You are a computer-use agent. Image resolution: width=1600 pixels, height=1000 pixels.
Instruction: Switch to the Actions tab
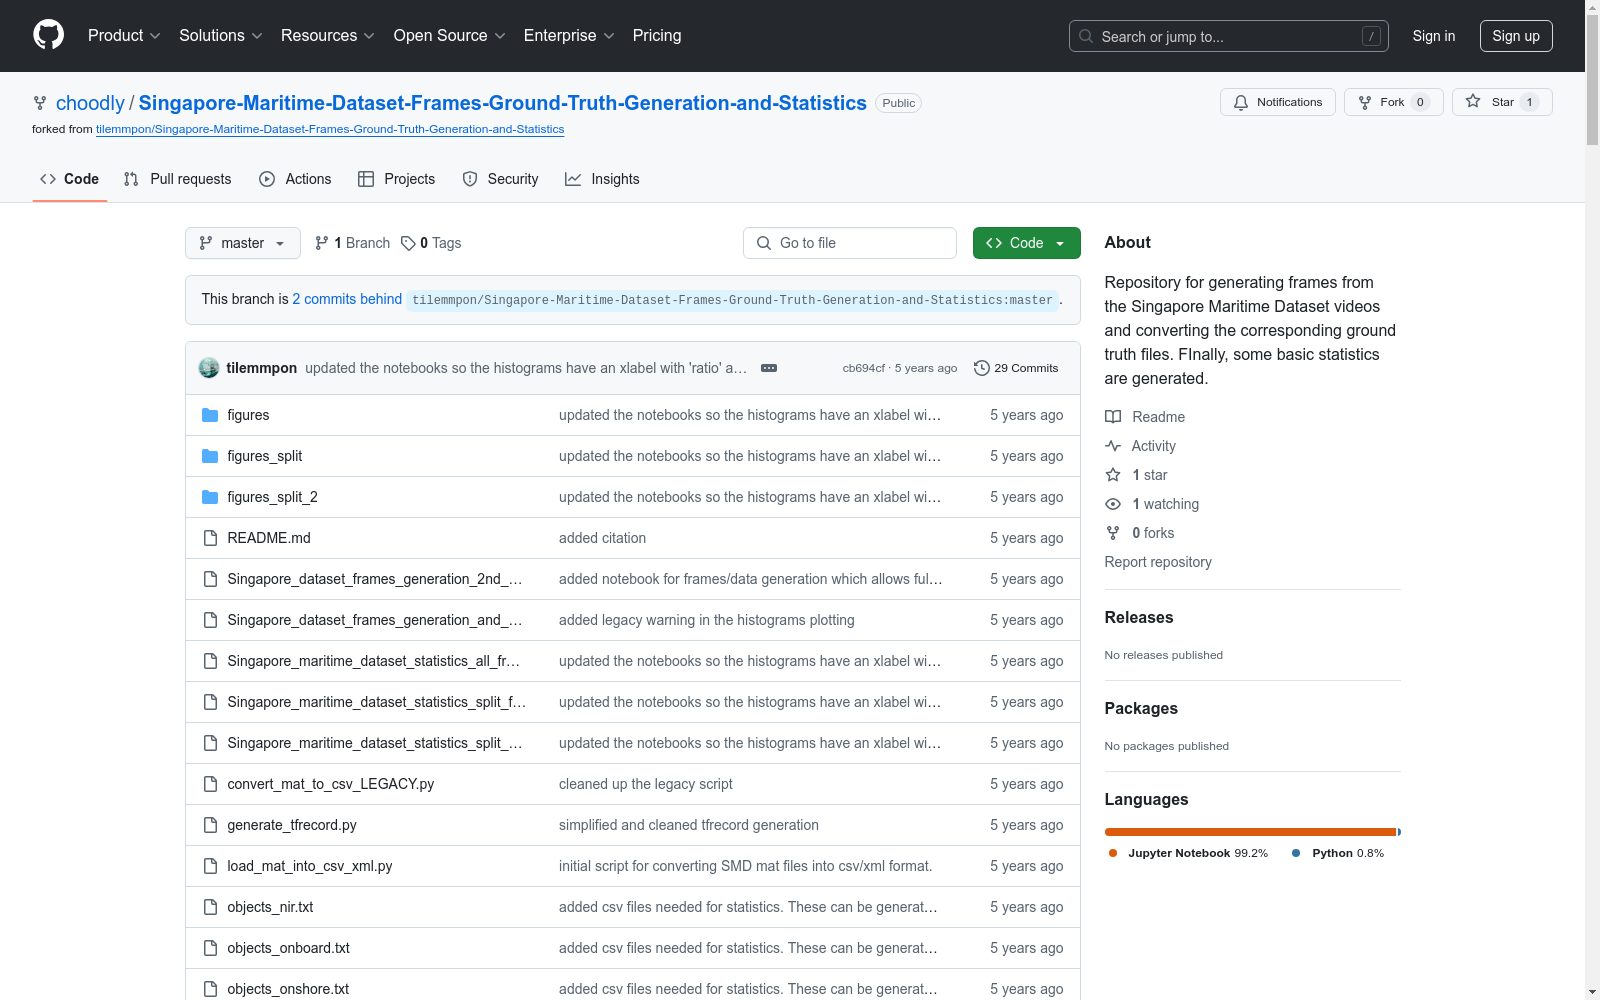(295, 179)
